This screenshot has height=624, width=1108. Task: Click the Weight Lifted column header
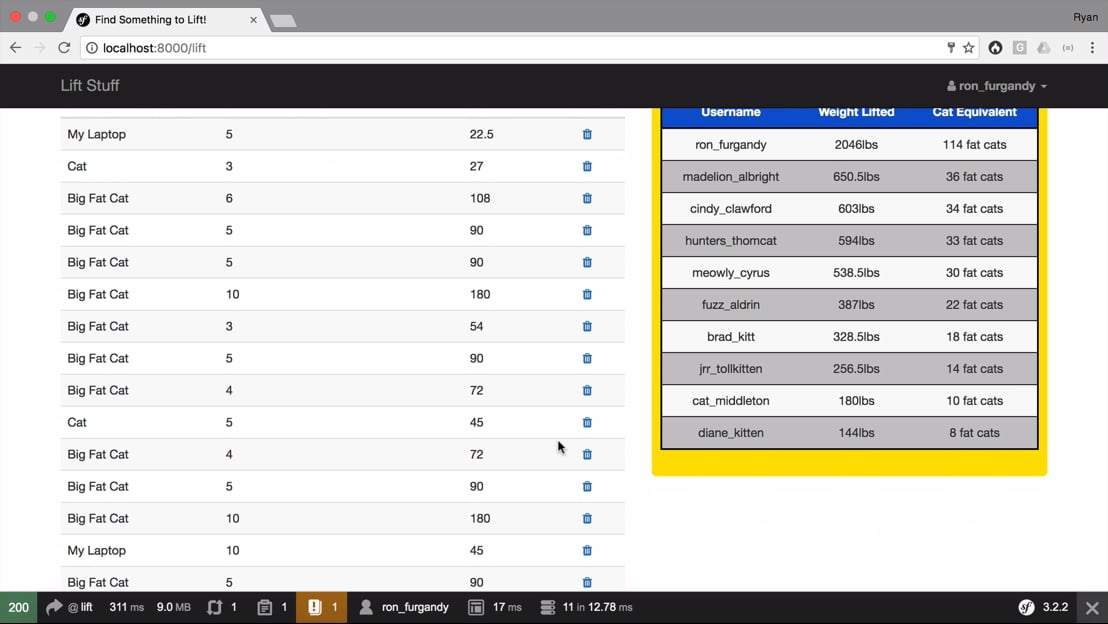[856, 112]
